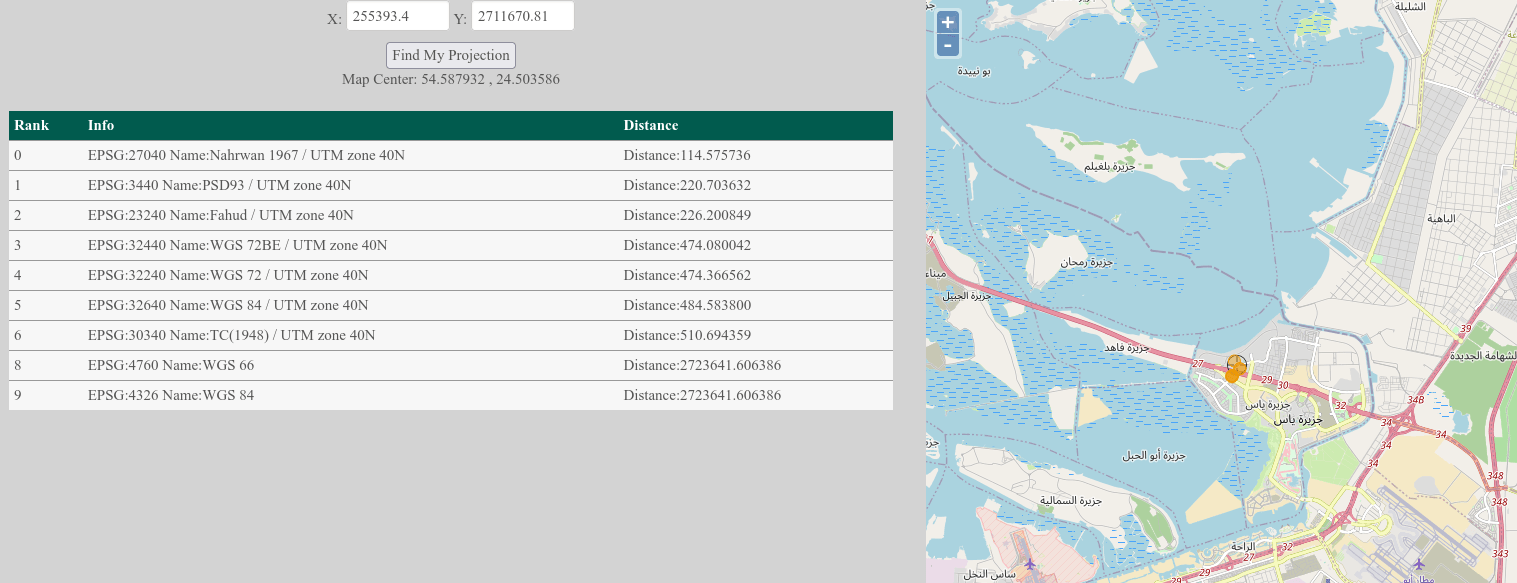Focus the X coordinate input field

coord(398,16)
